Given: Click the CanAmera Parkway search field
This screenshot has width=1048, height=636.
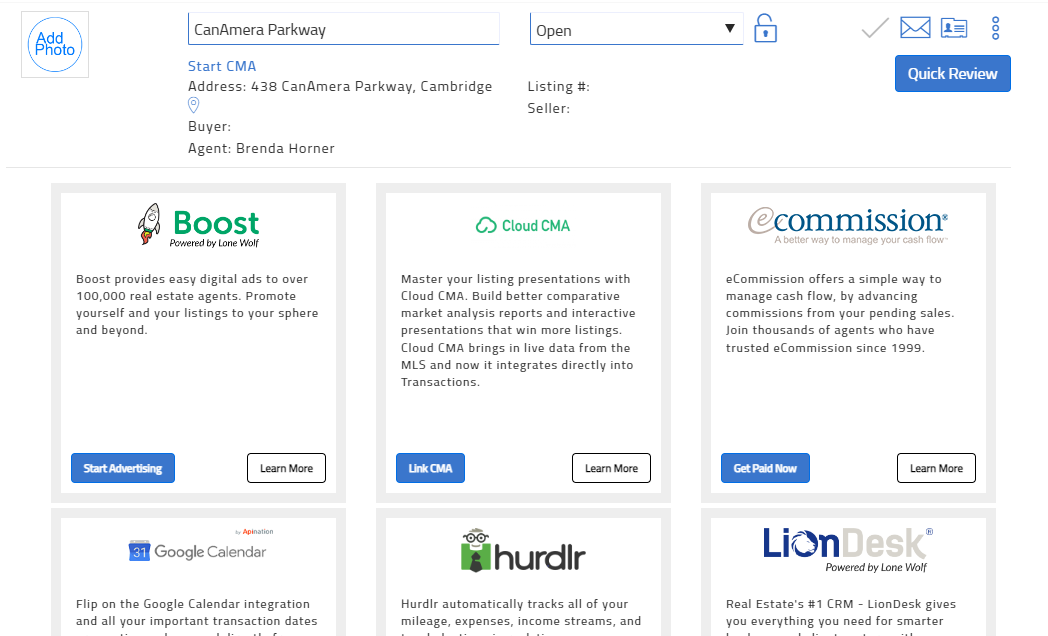Looking at the screenshot, I should (x=343, y=29).
